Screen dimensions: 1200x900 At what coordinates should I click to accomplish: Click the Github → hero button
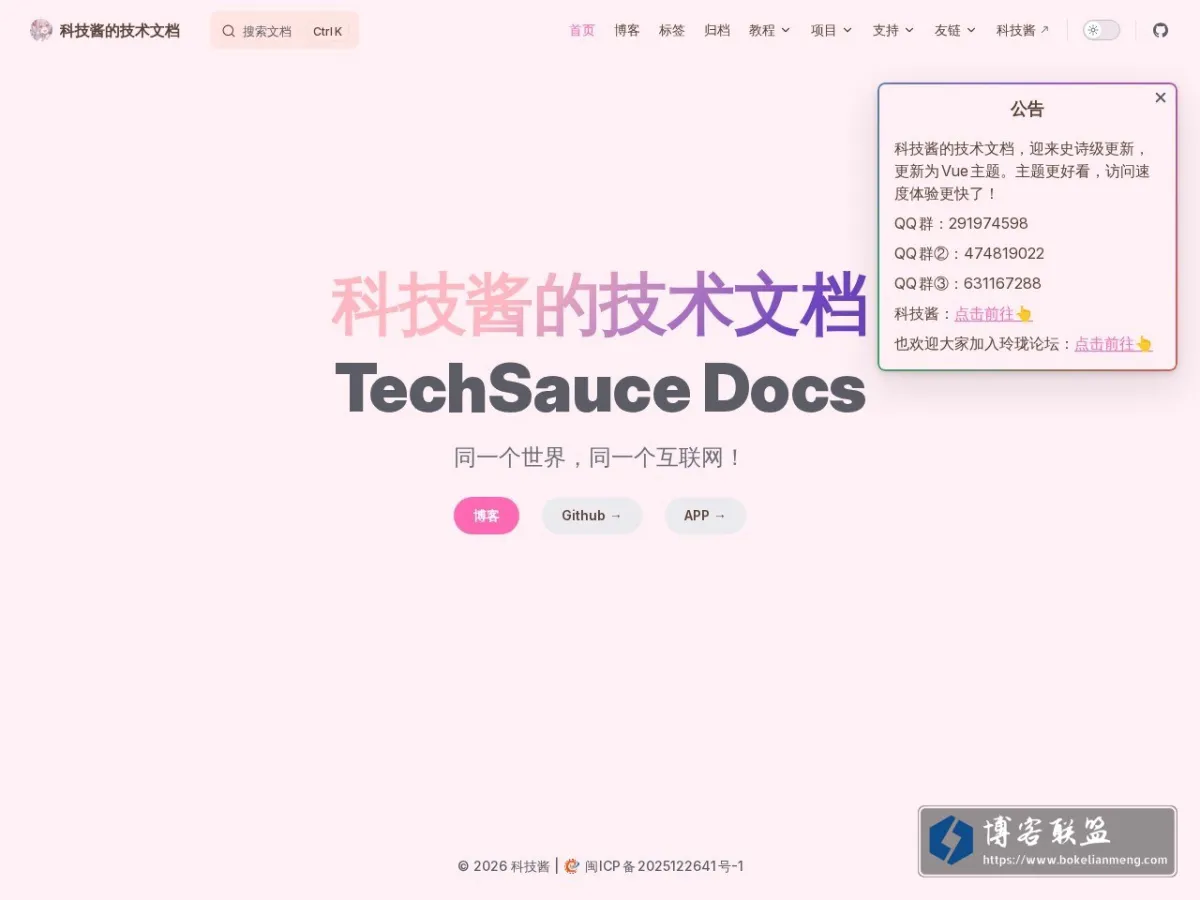[x=591, y=516]
